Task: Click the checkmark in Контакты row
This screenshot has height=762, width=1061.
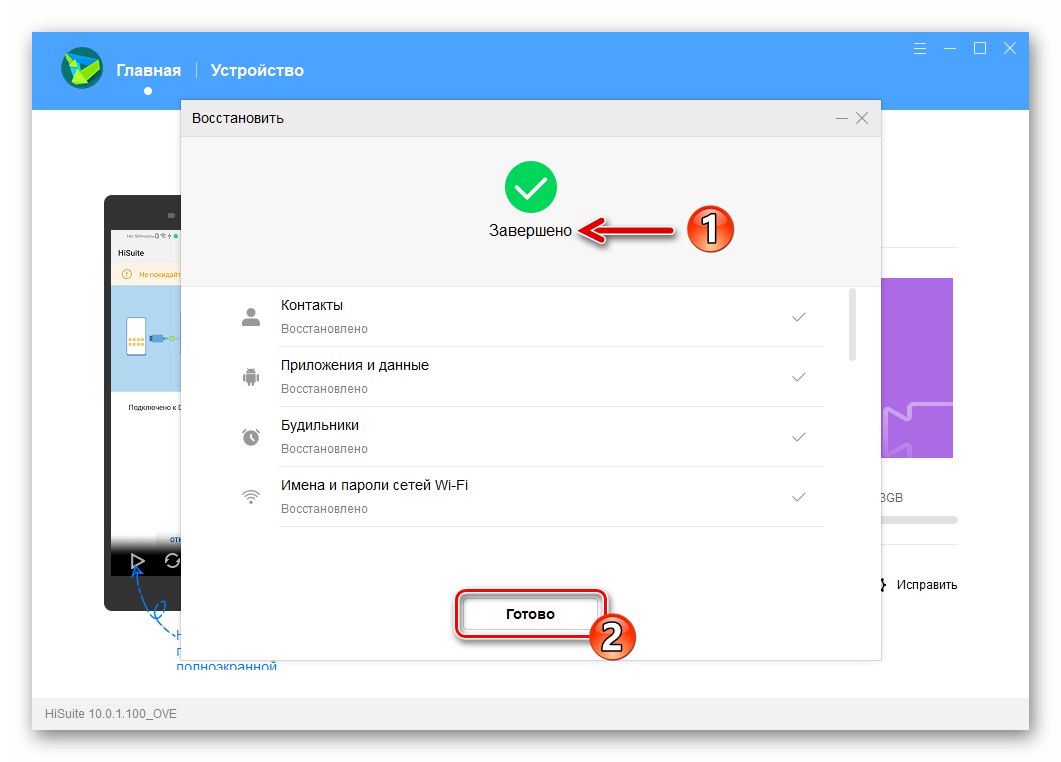Action: click(799, 317)
